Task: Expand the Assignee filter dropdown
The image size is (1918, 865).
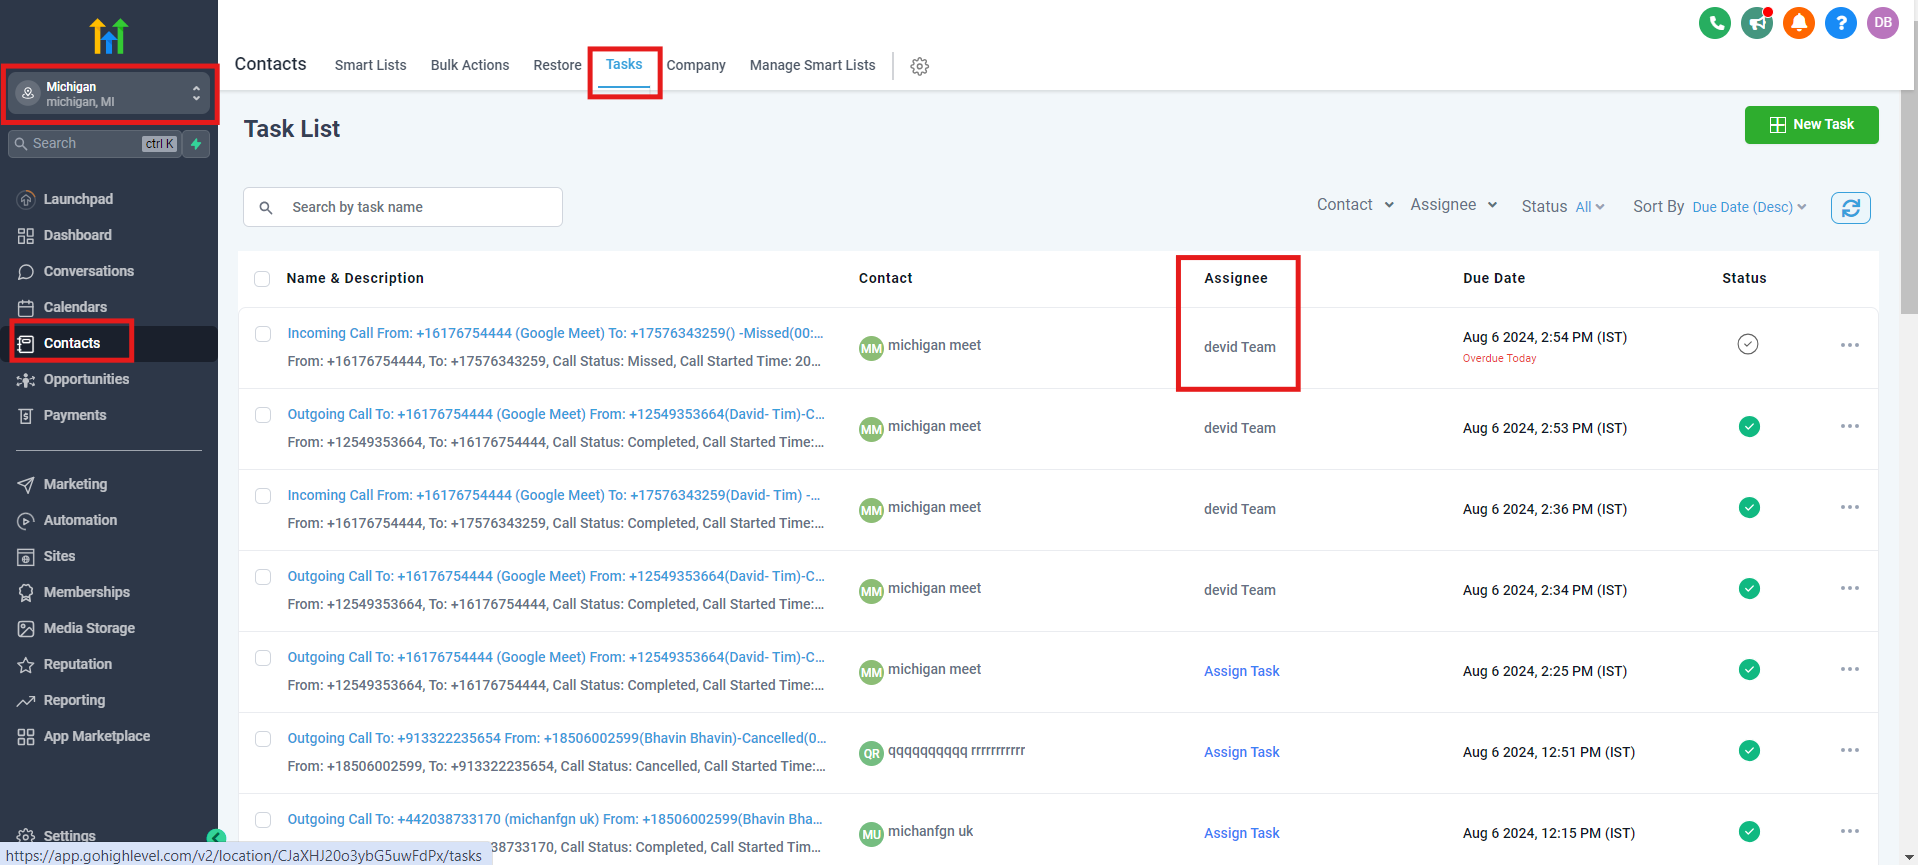Action: [1454, 205]
